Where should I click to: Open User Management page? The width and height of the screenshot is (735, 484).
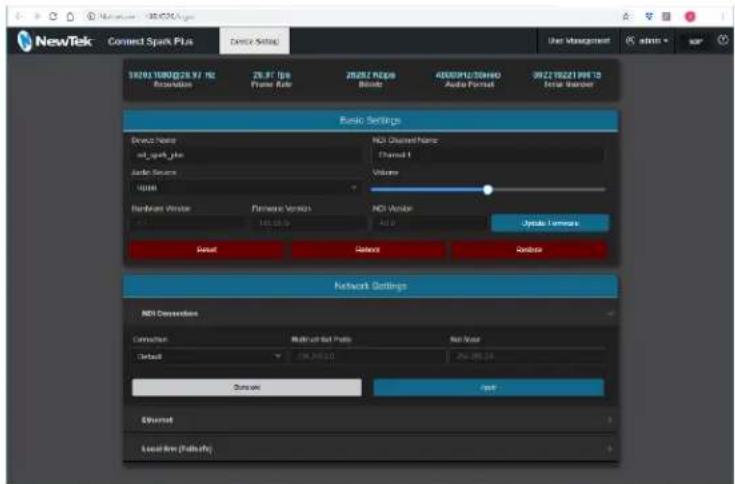pos(579,41)
